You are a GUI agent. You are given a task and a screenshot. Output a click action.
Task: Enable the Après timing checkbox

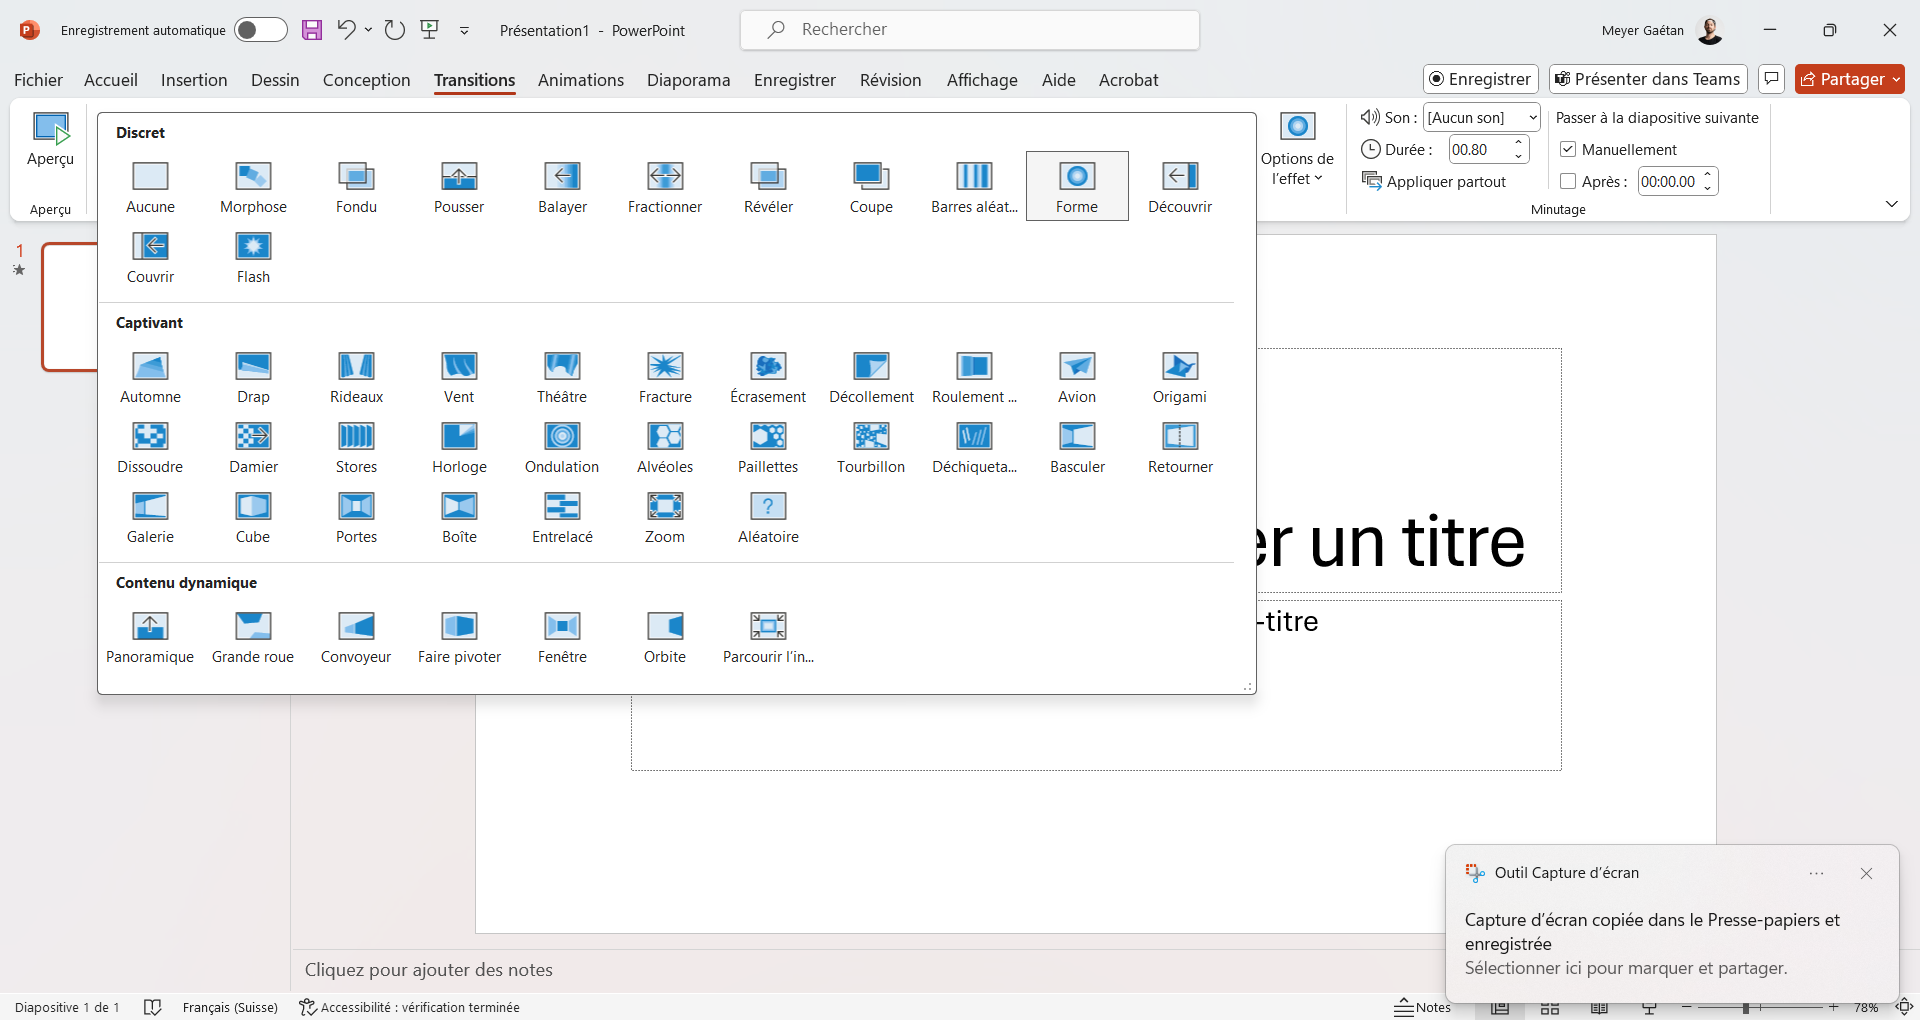coord(1568,181)
